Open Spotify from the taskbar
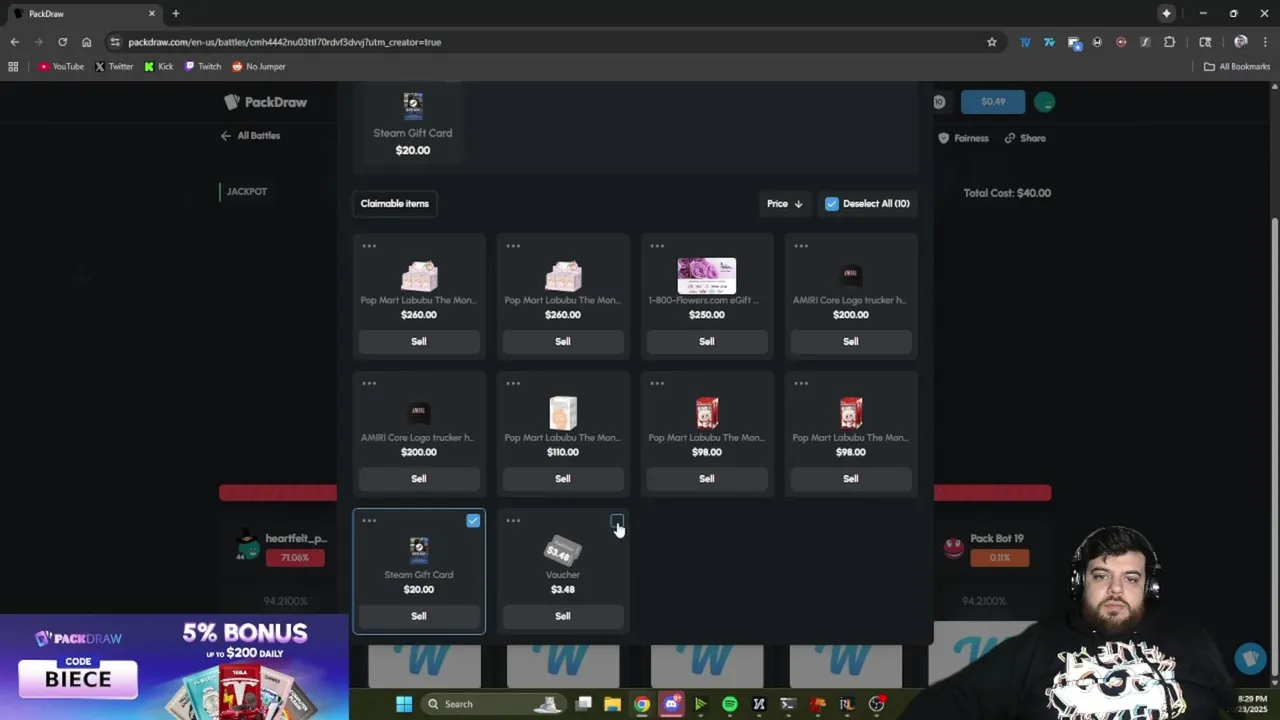The height and width of the screenshot is (720, 1280). (730, 704)
